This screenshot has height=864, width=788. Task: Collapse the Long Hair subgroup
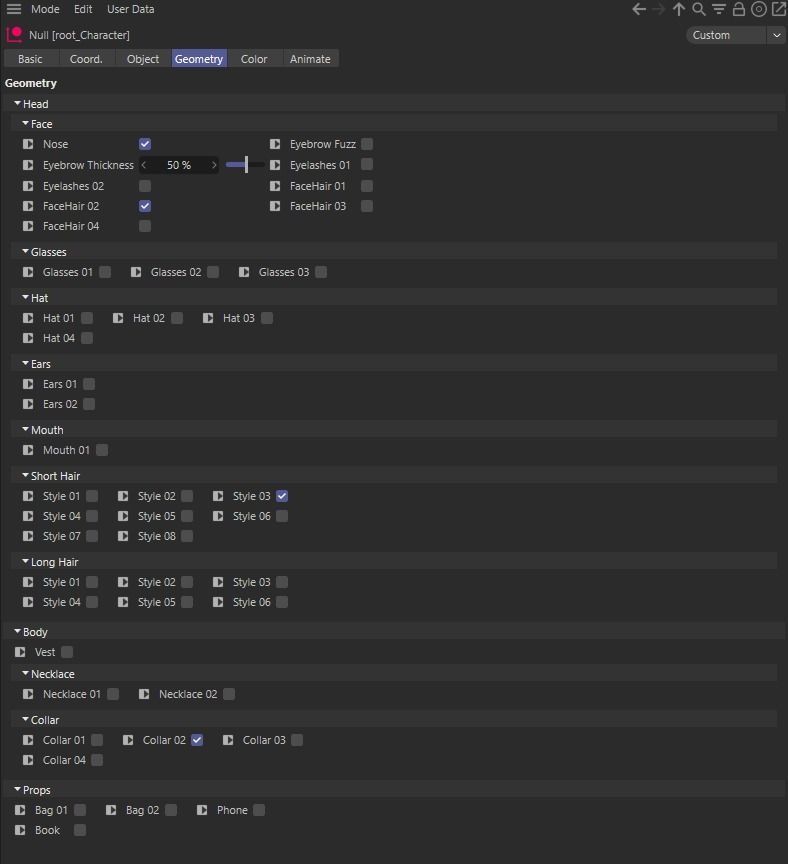[25, 561]
